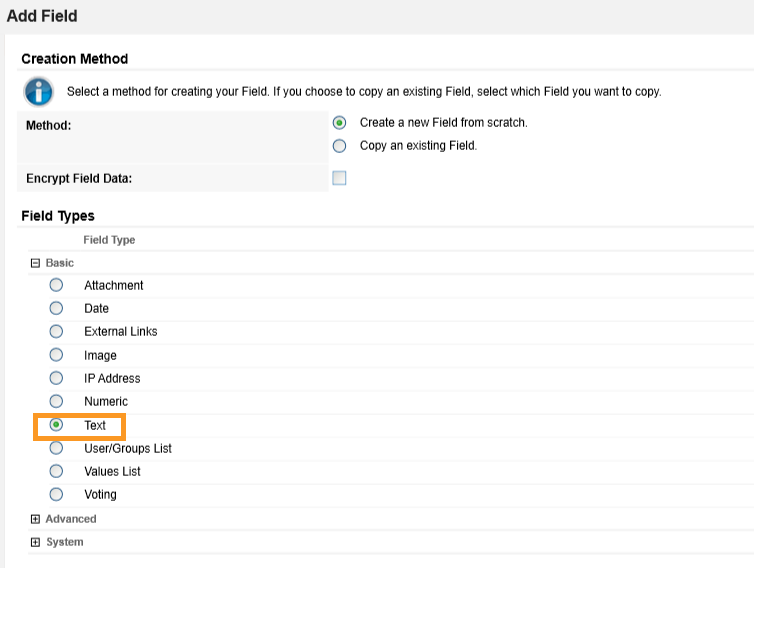777x636 pixels.
Task: Click the System group label
Action: pyautogui.click(x=65, y=542)
